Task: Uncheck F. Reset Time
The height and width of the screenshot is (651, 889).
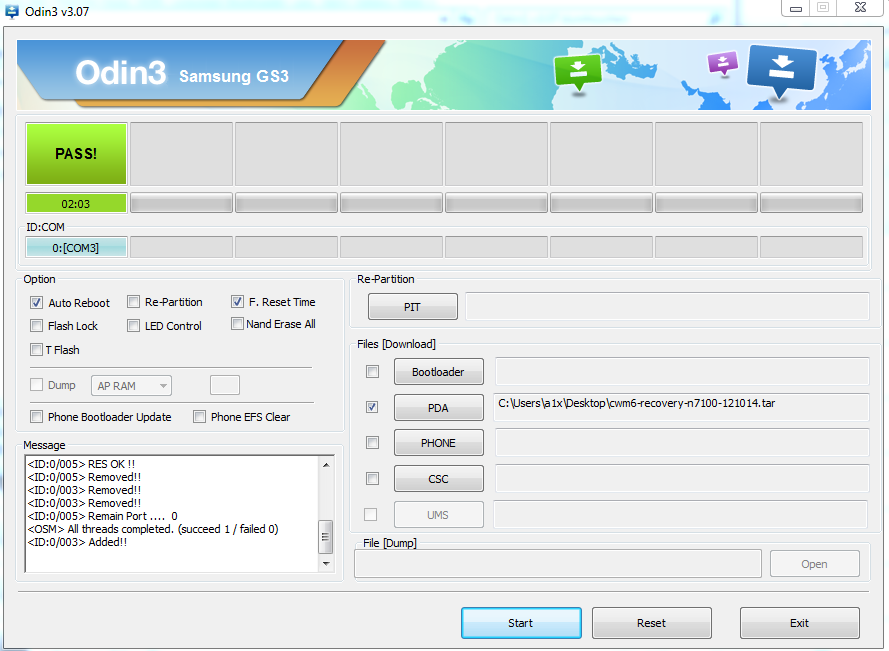Action: click(237, 302)
